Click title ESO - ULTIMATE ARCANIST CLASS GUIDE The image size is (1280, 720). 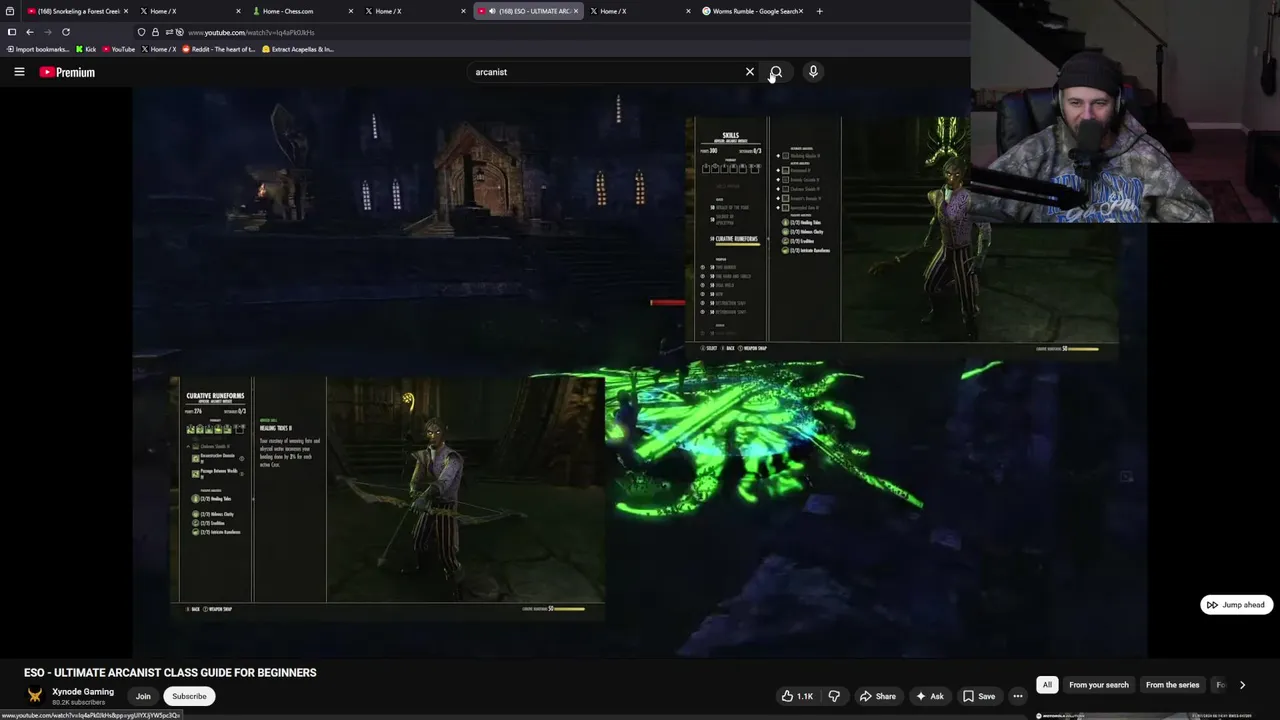[170, 673]
